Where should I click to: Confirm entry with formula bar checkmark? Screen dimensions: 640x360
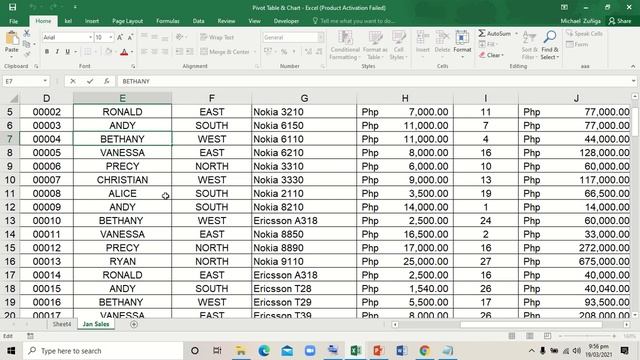point(90,81)
